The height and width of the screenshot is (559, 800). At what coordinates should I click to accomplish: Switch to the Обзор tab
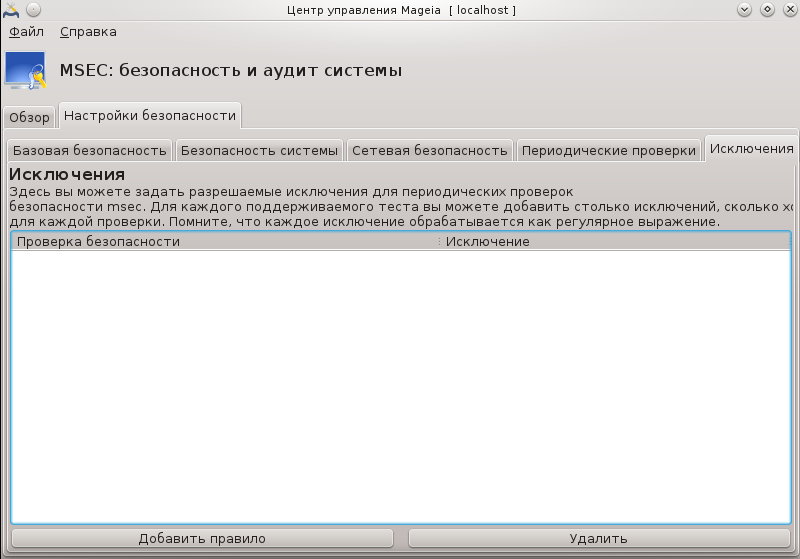click(29, 117)
